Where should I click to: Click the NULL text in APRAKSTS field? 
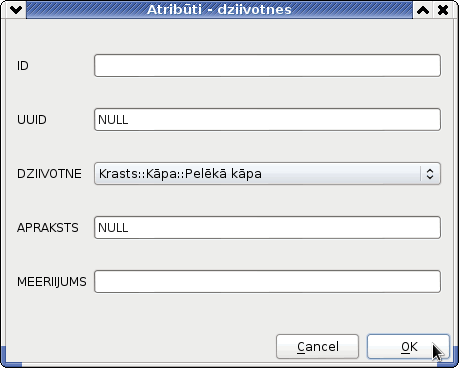[113, 228]
